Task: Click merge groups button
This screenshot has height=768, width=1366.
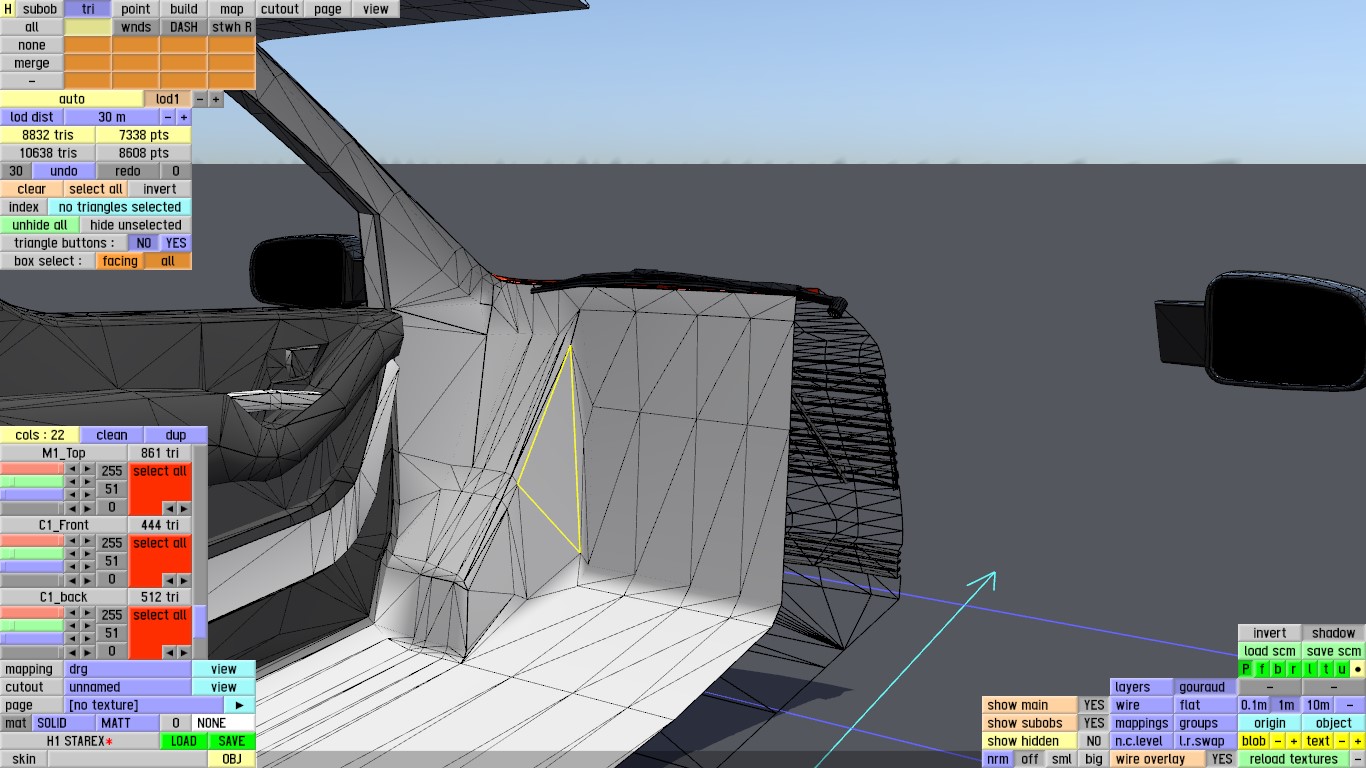Action: tap(32, 63)
